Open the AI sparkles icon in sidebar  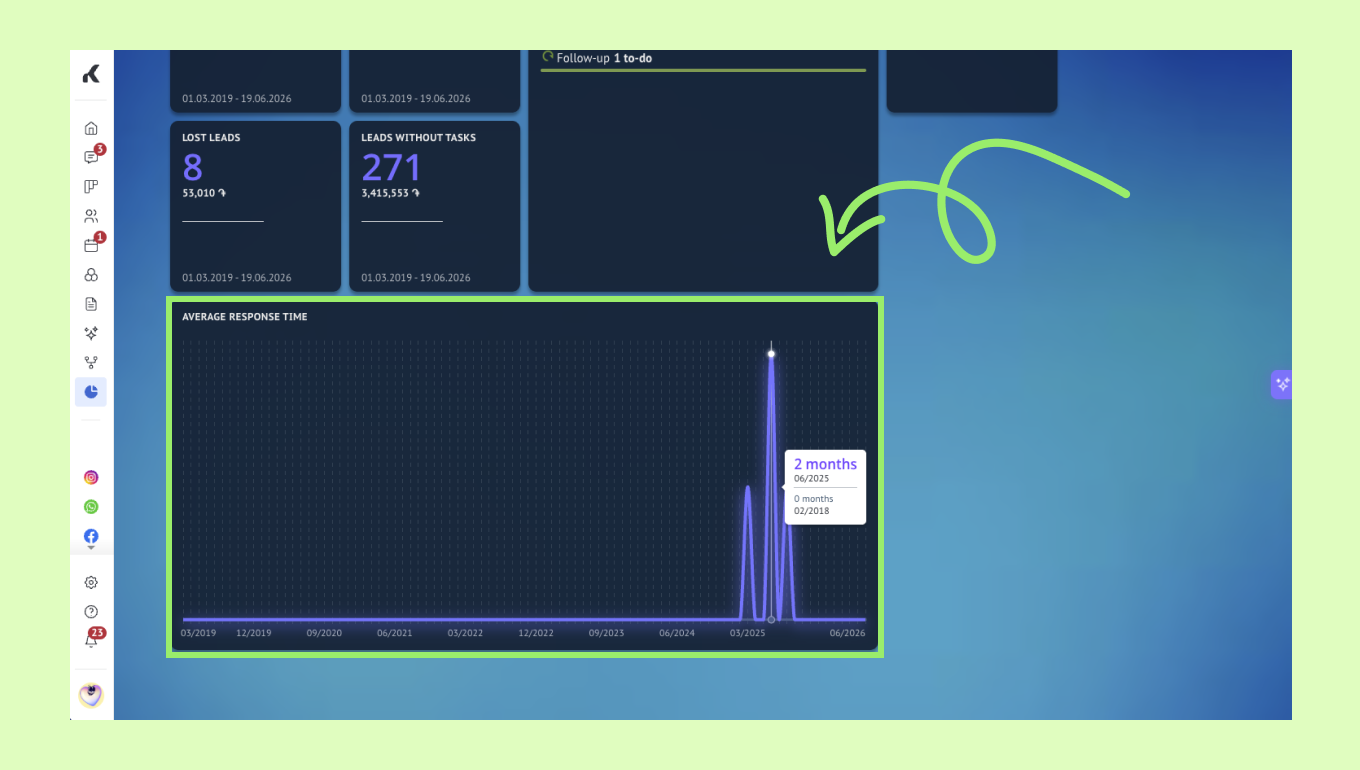[91, 333]
